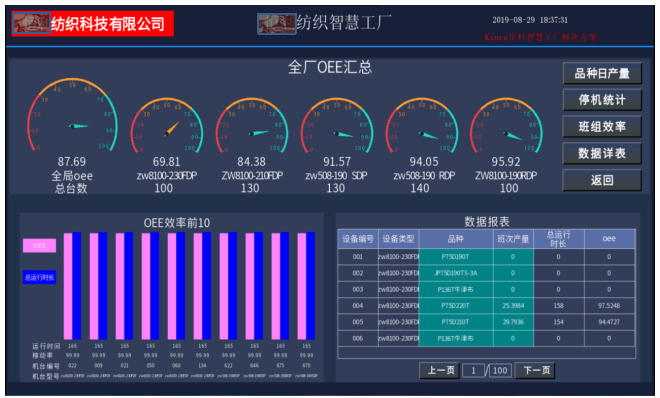Image resolution: width=660 pixels, height=398 pixels.
Task: Click the P75D210T variety cell
Action: coord(456,322)
